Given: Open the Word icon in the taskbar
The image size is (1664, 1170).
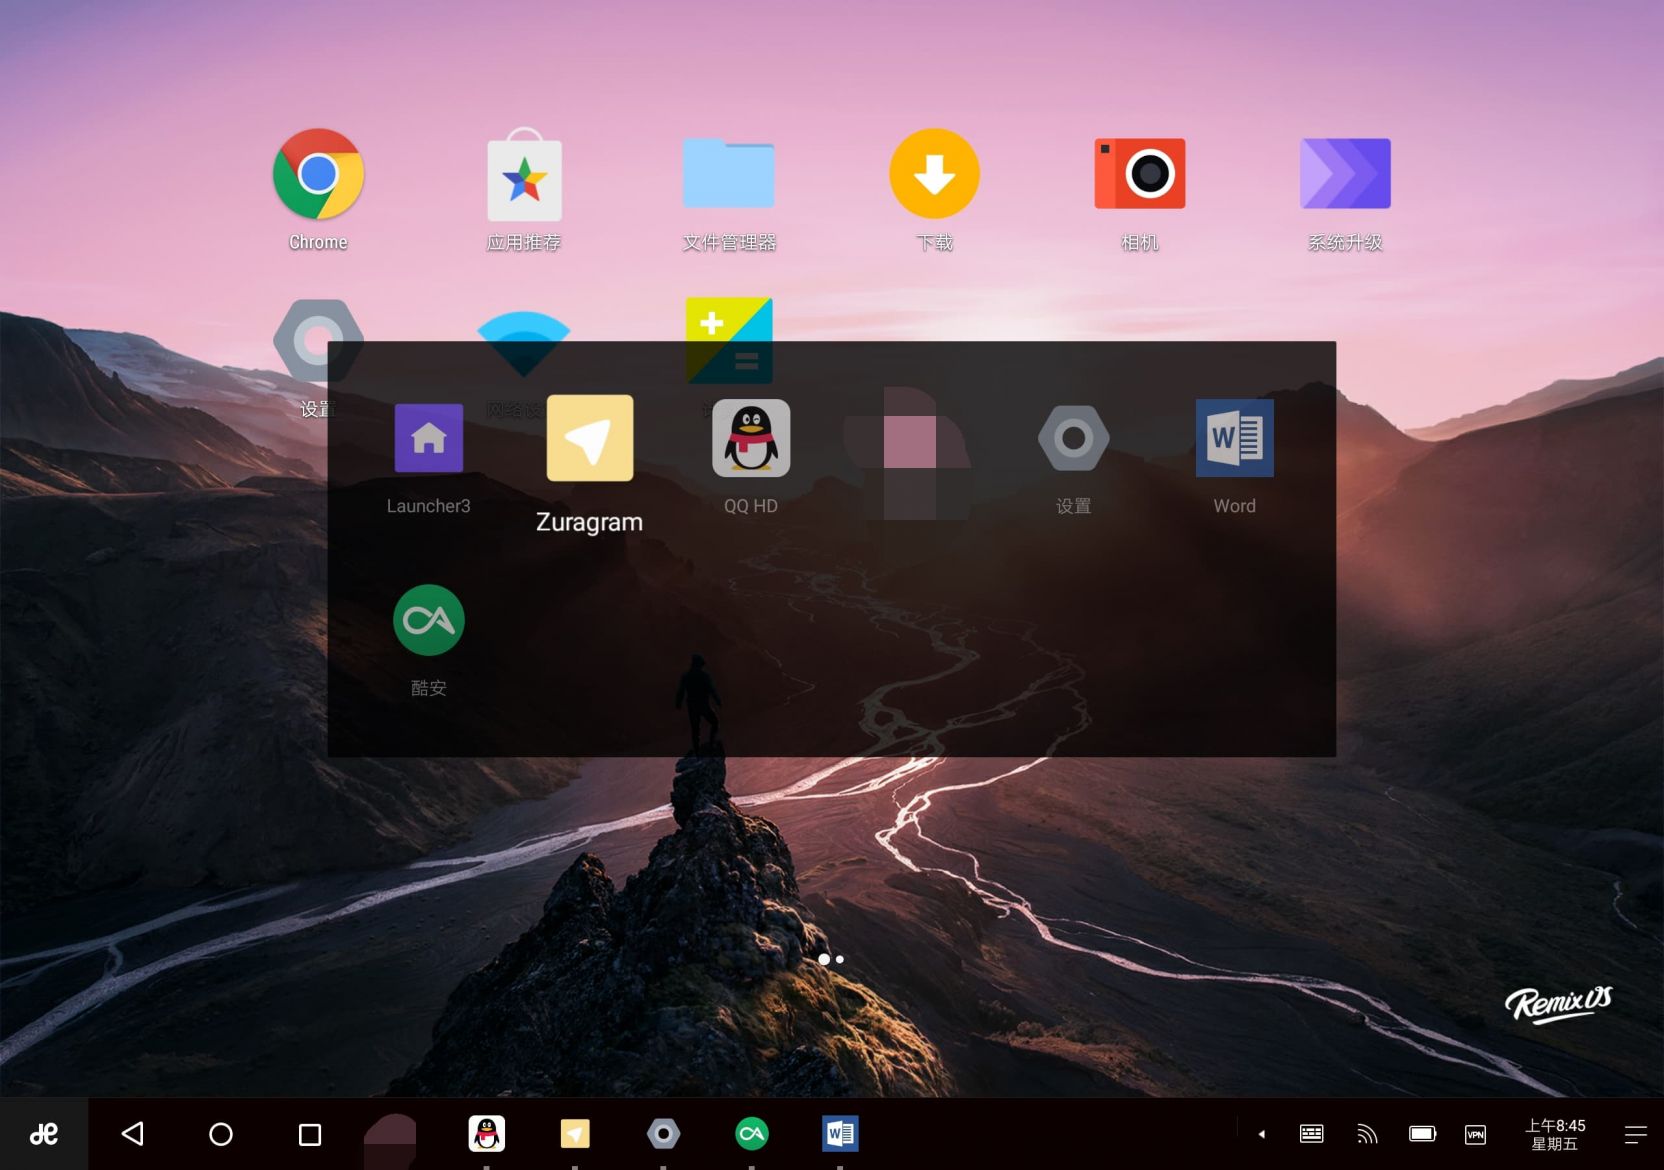Looking at the screenshot, I should [x=840, y=1134].
